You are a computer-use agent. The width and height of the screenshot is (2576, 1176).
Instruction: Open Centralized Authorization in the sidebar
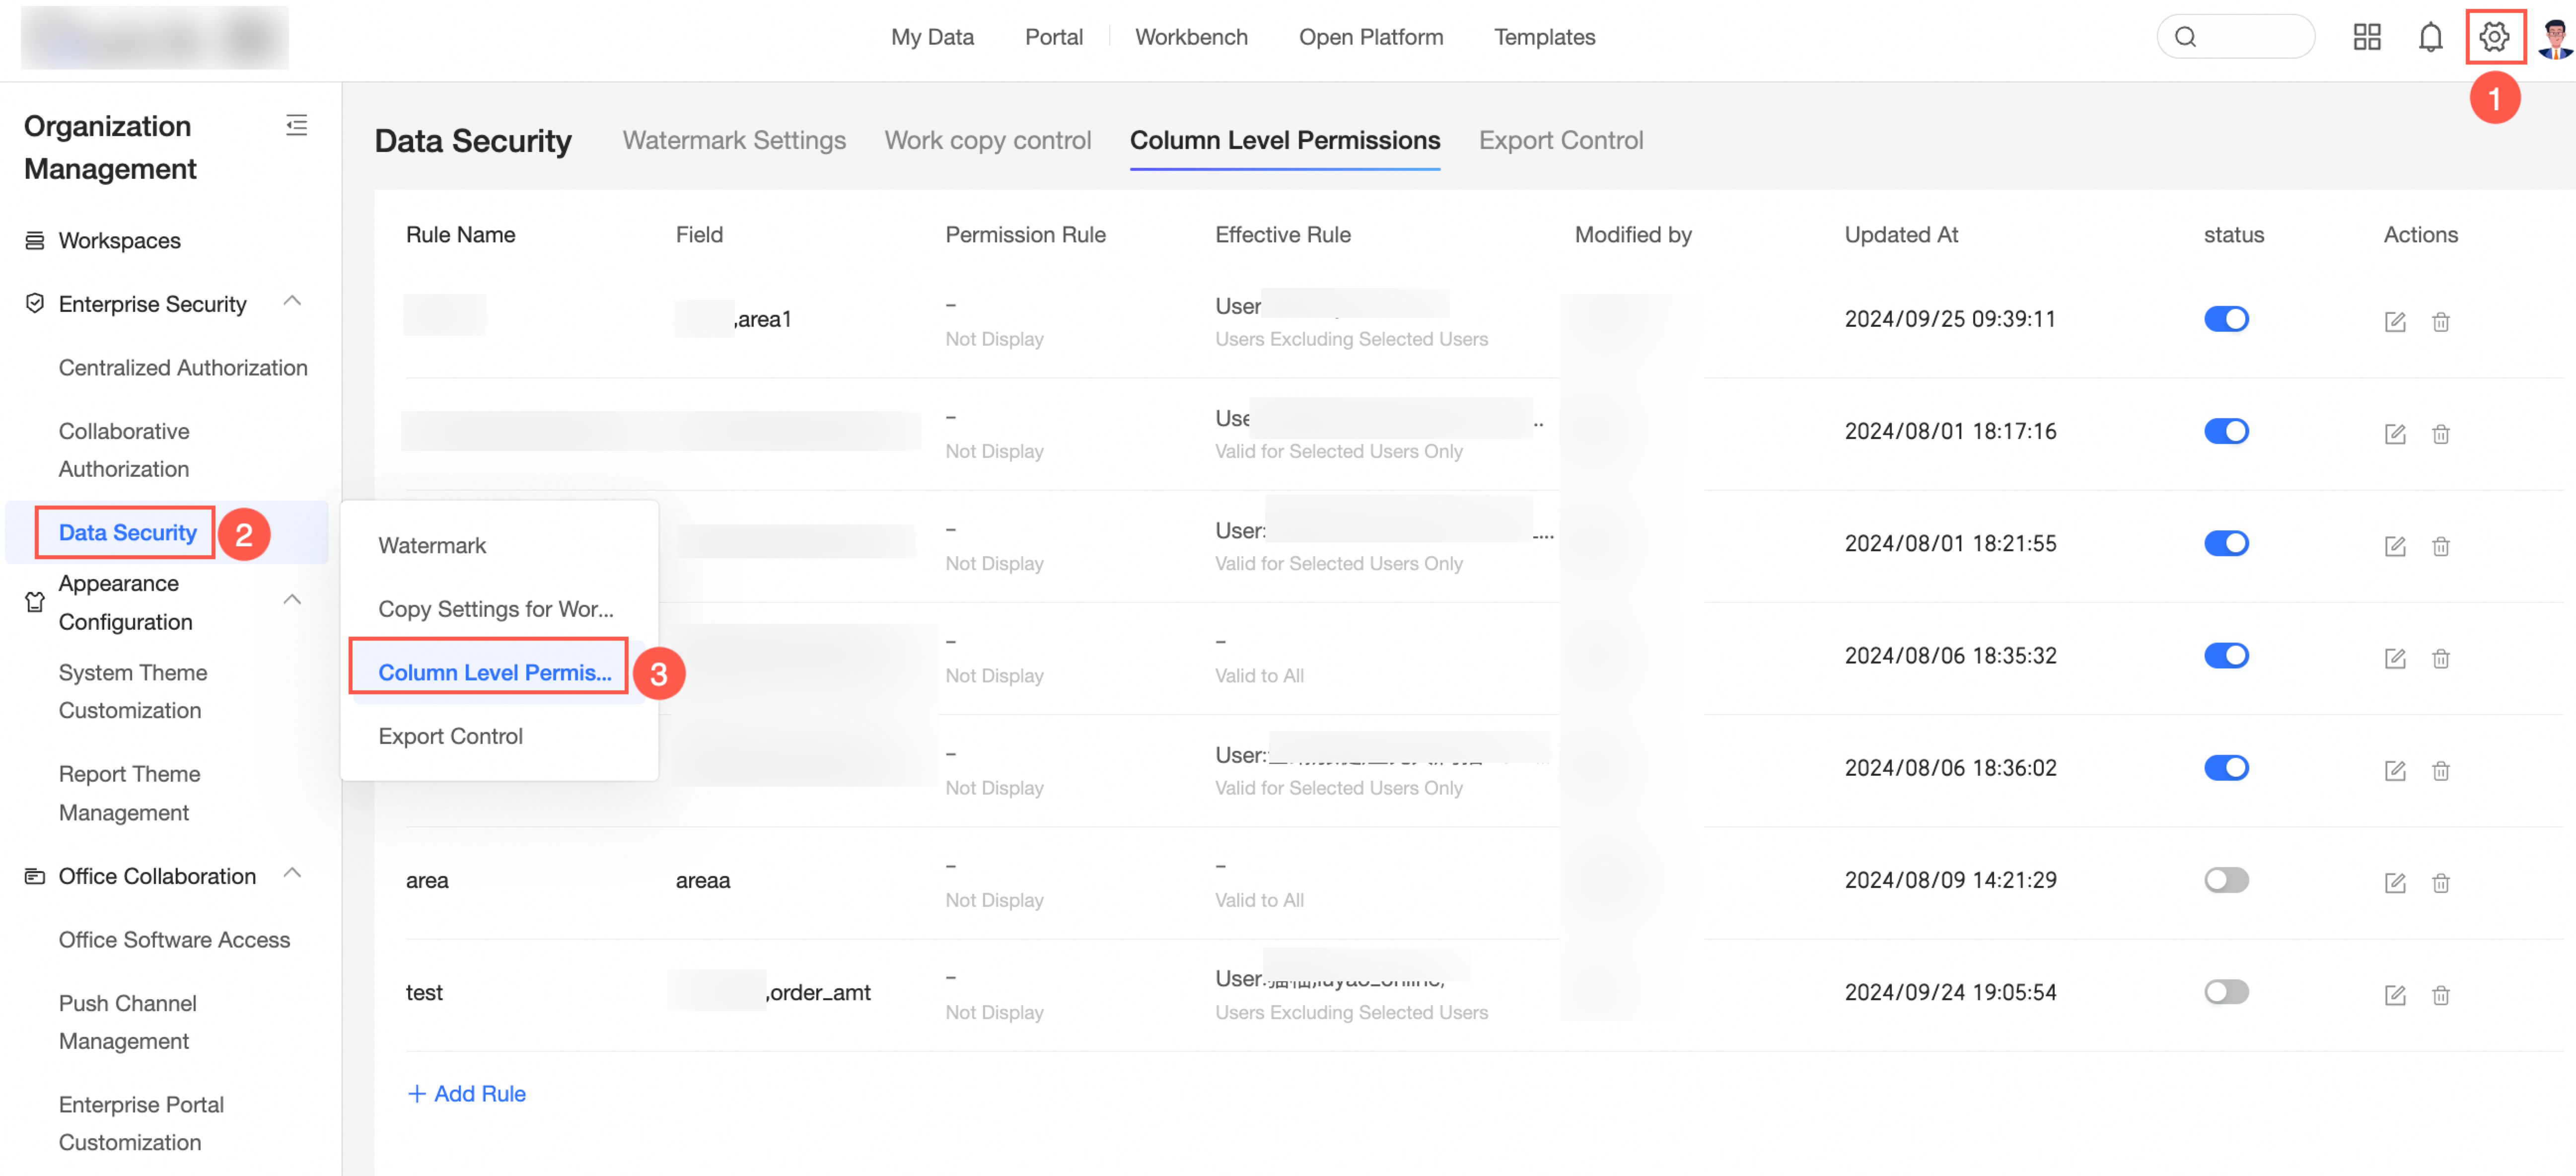tap(182, 367)
